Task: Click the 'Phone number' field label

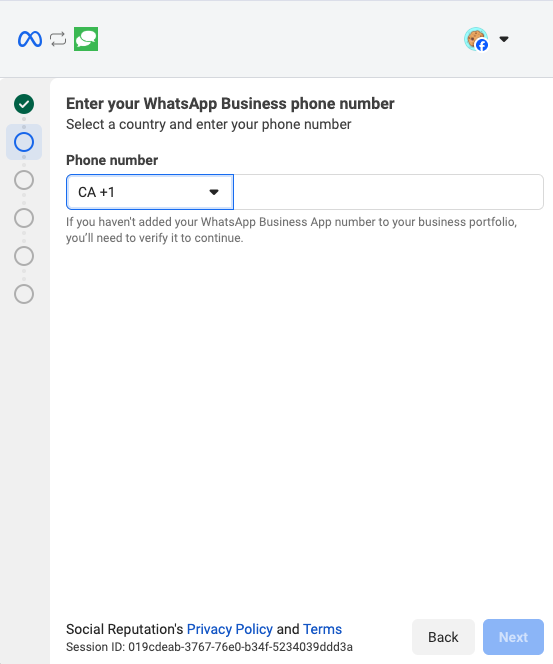Action: click(112, 160)
